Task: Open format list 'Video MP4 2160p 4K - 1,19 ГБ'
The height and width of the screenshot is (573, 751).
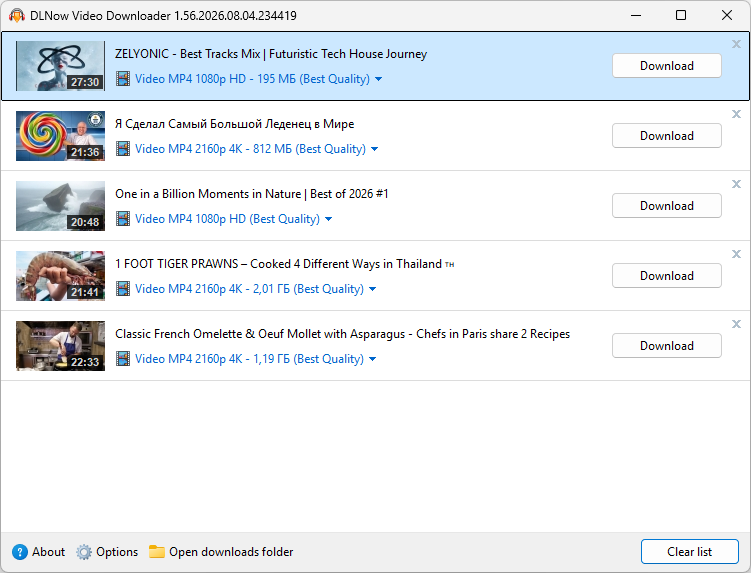Action: pyautogui.click(x=250, y=358)
